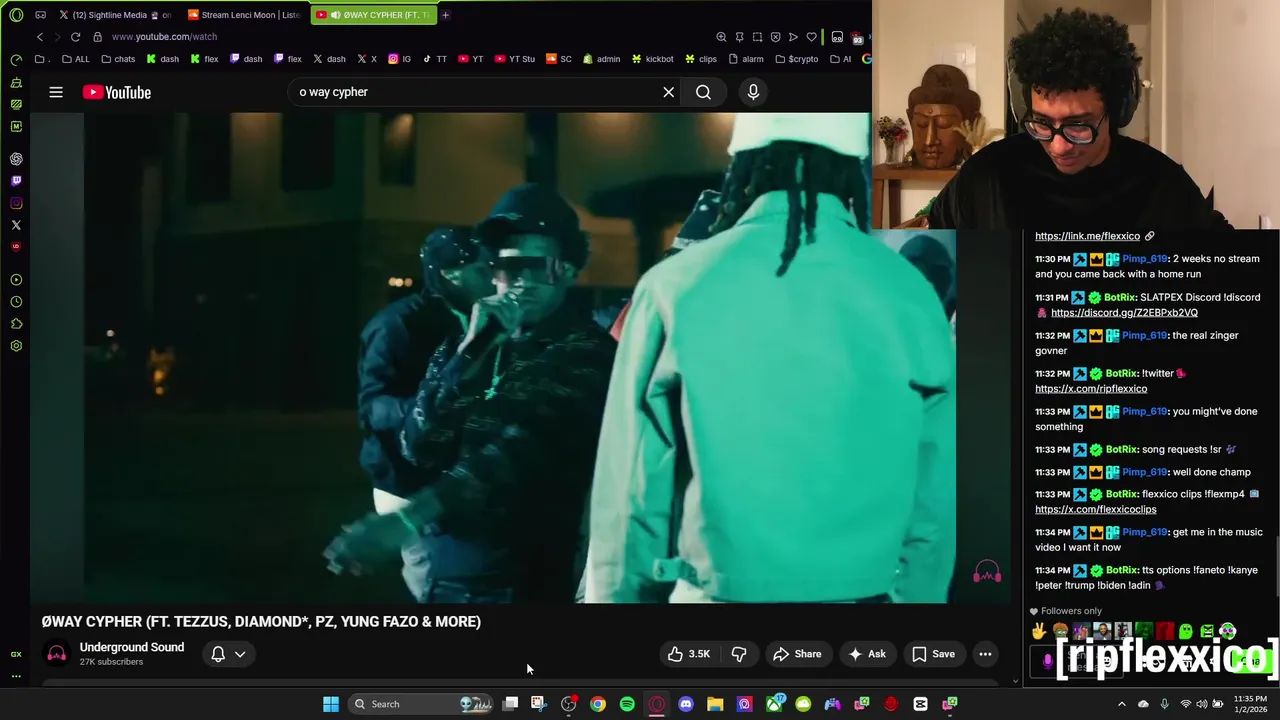Image resolution: width=1280 pixels, height=720 pixels.
Task: Go to YouTube home via logo
Action: coord(117,92)
